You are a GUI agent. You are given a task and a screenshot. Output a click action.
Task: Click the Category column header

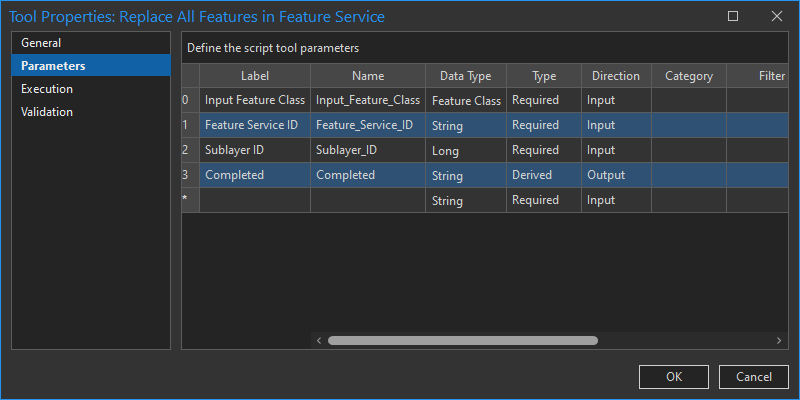(688, 76)
